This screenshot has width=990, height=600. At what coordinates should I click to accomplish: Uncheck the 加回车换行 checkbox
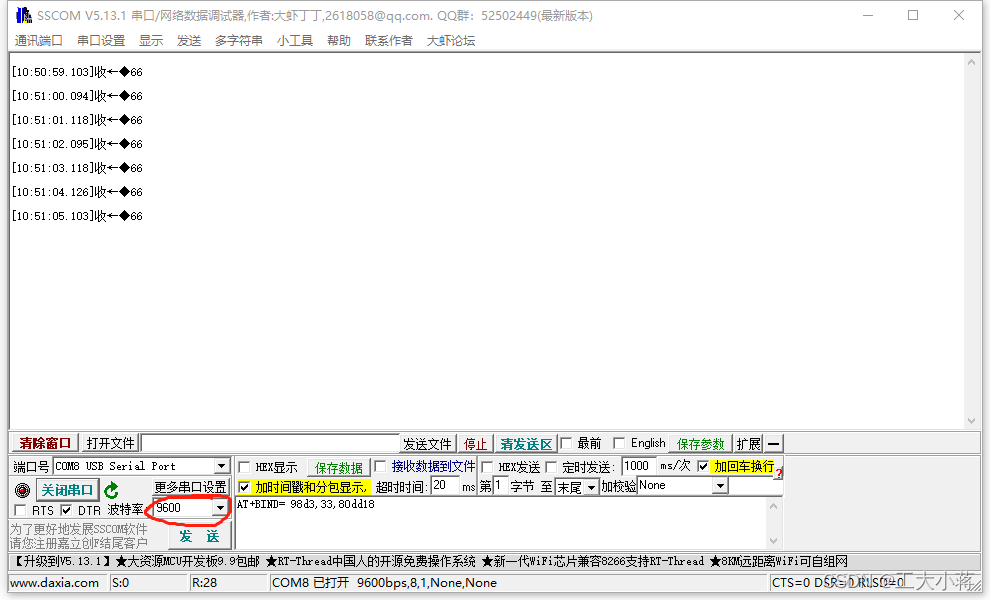tap(703, 466)
